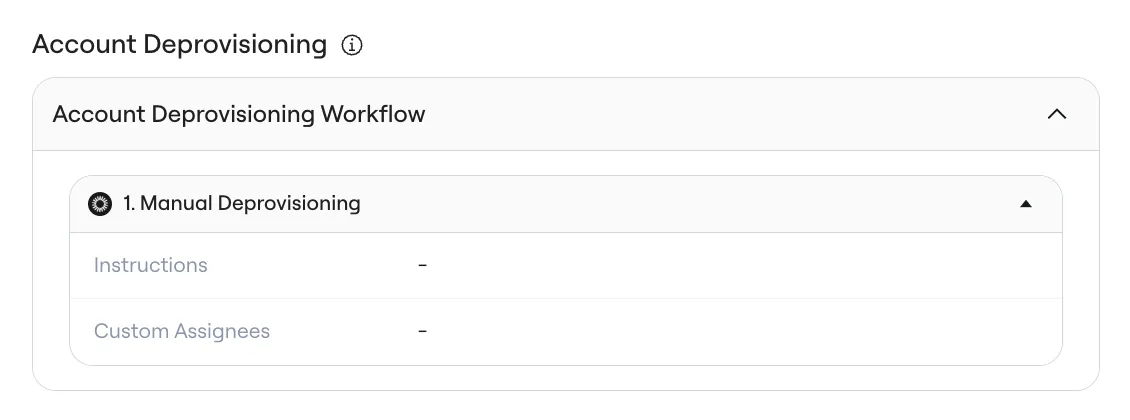The width and height of the screenshot is (1130, 420).
Task: Click the info icon beside Account Deprovisioning
Action: pyautogui.click(x=352, y=45)
